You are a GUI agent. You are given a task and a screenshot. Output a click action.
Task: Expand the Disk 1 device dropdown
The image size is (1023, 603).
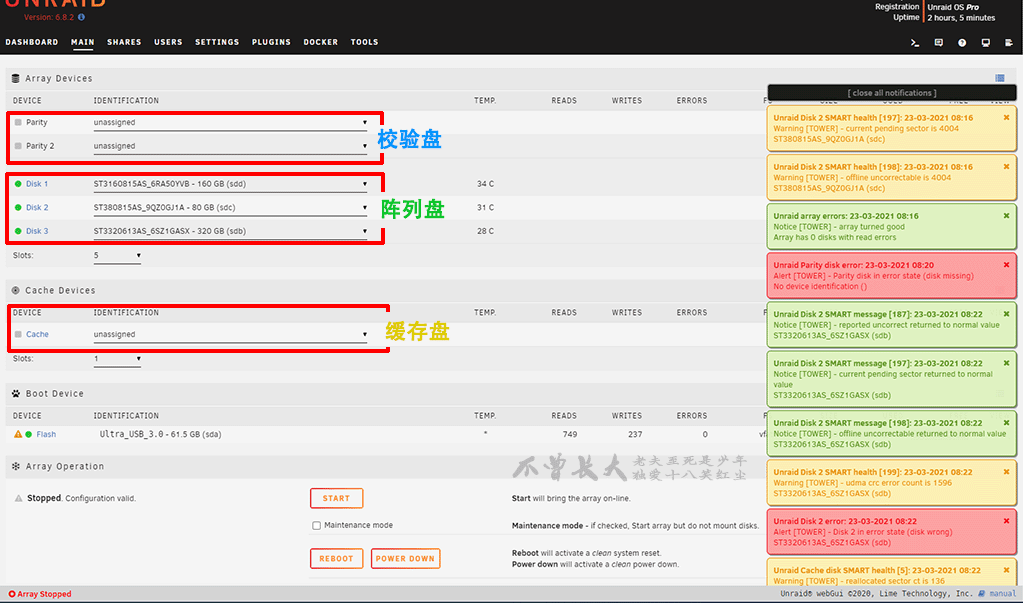pos(230,184)
